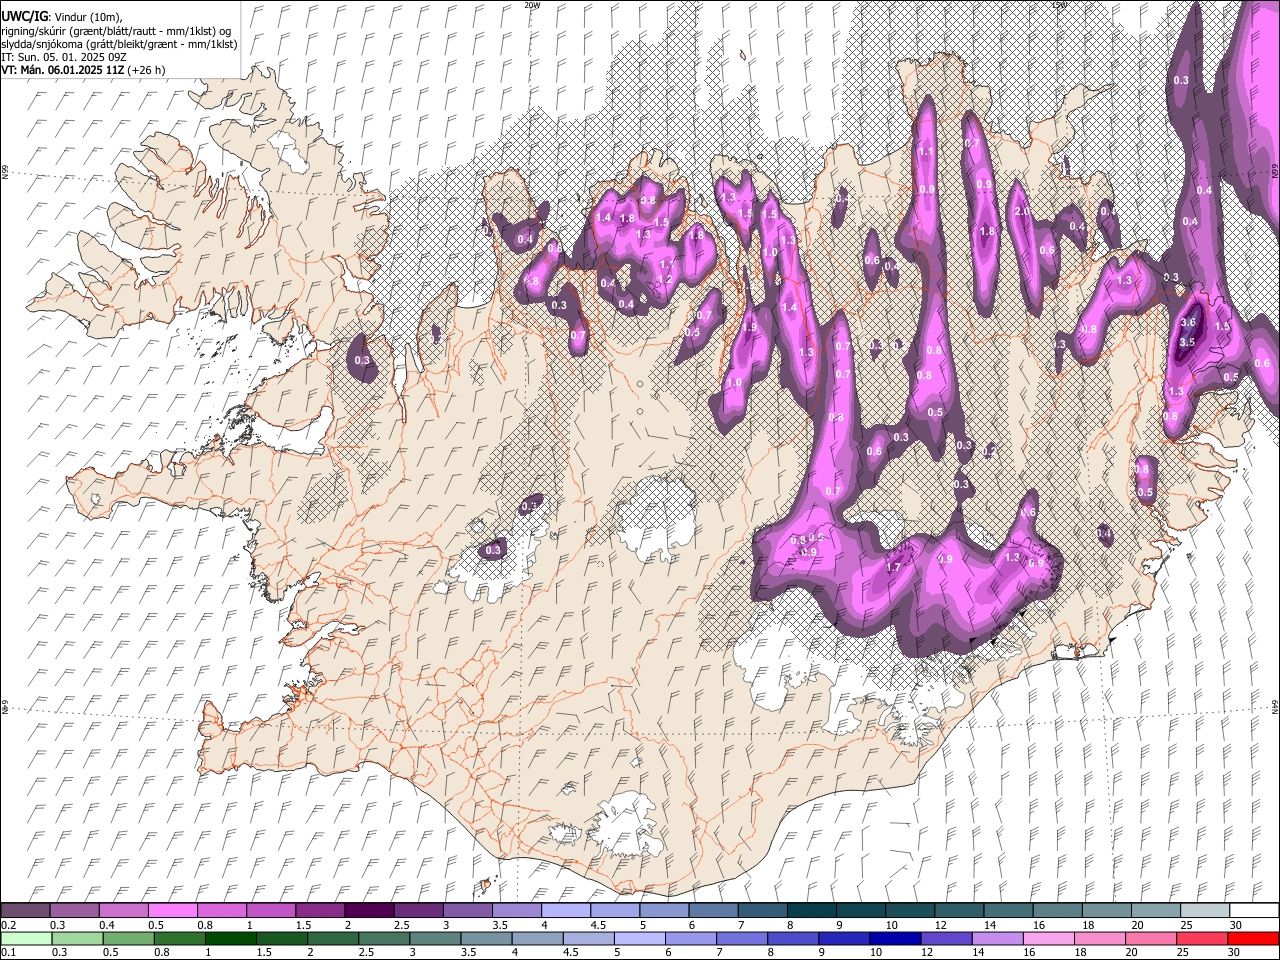Click the '0.2' label in the top legend row
1280x960 pixels.
pos(8,925)
